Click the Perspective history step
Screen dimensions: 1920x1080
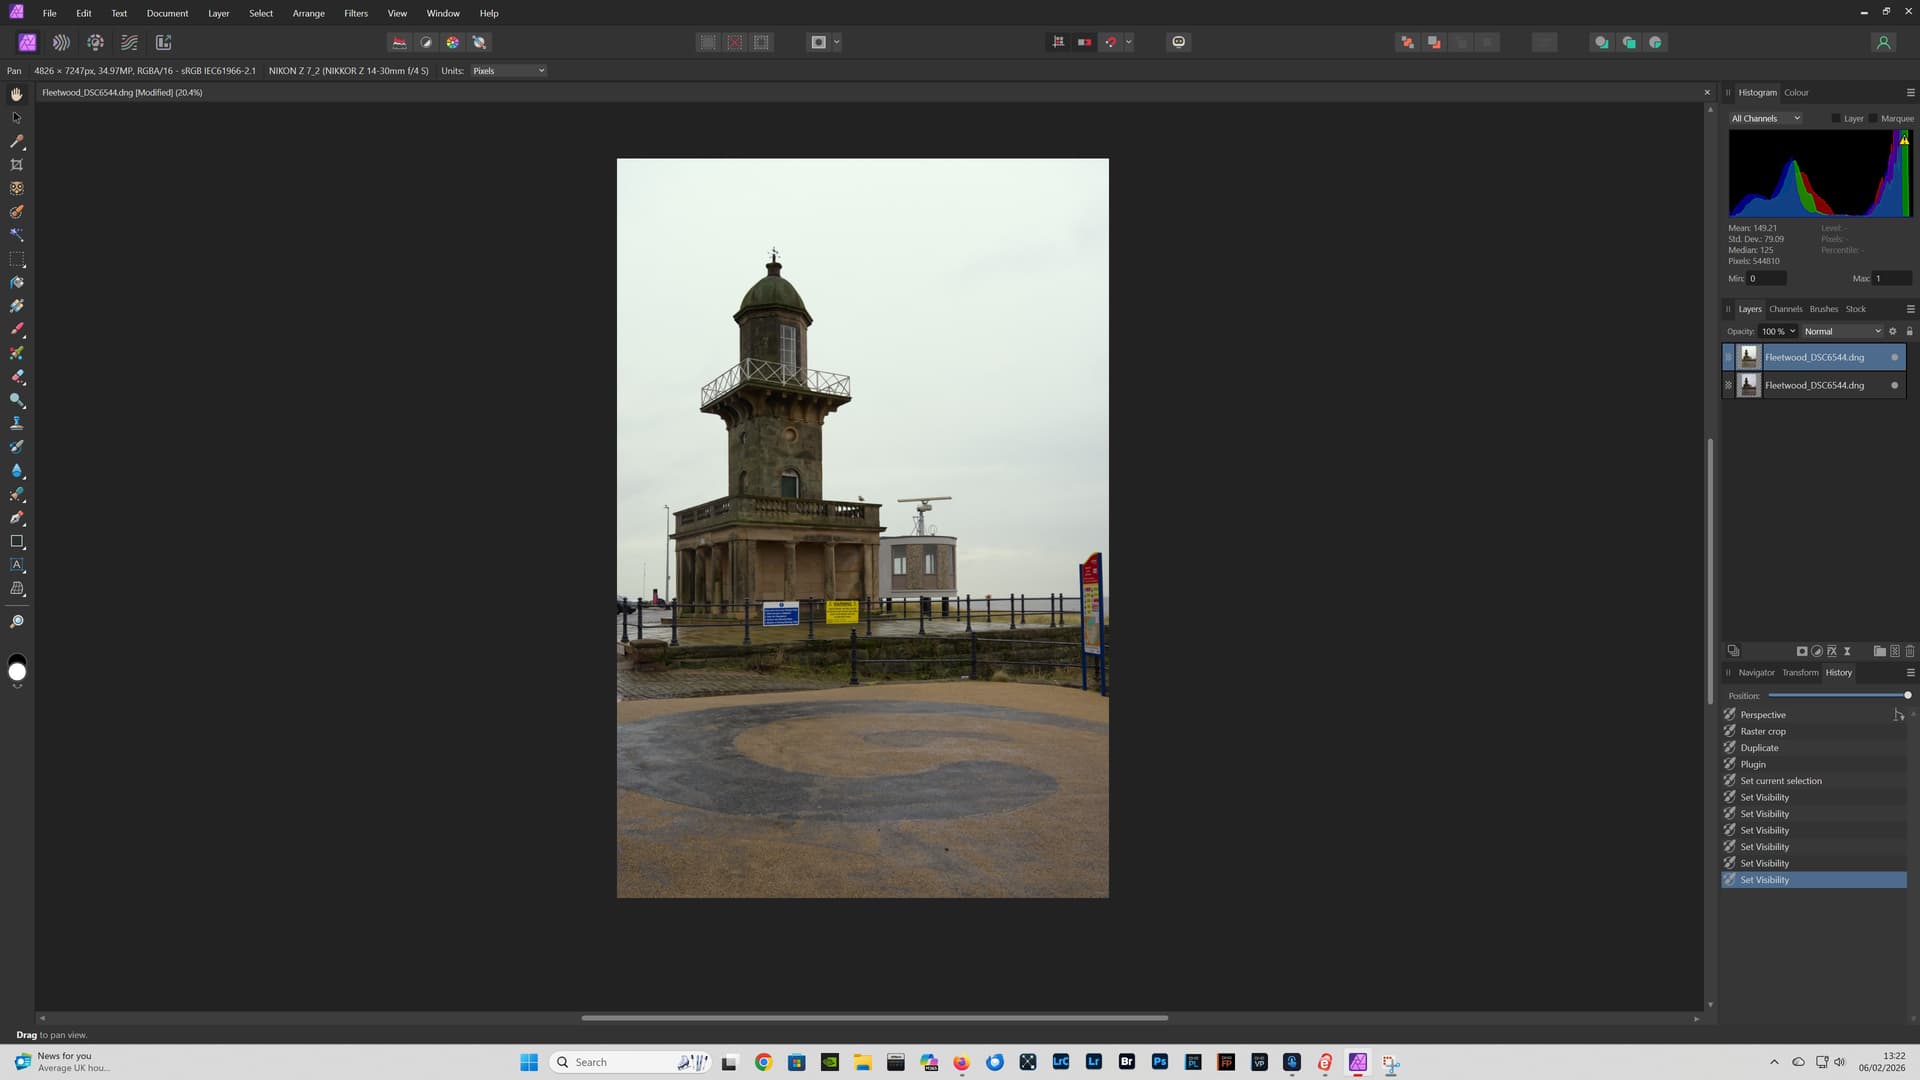point(1763,715)
